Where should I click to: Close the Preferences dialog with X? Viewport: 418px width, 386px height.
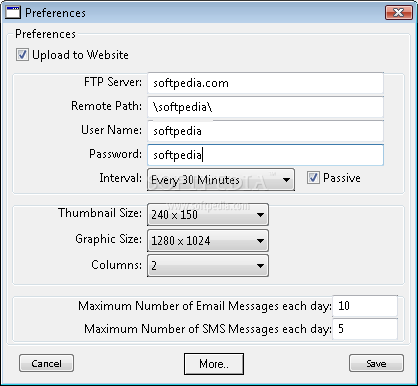(x=398, y=13)
